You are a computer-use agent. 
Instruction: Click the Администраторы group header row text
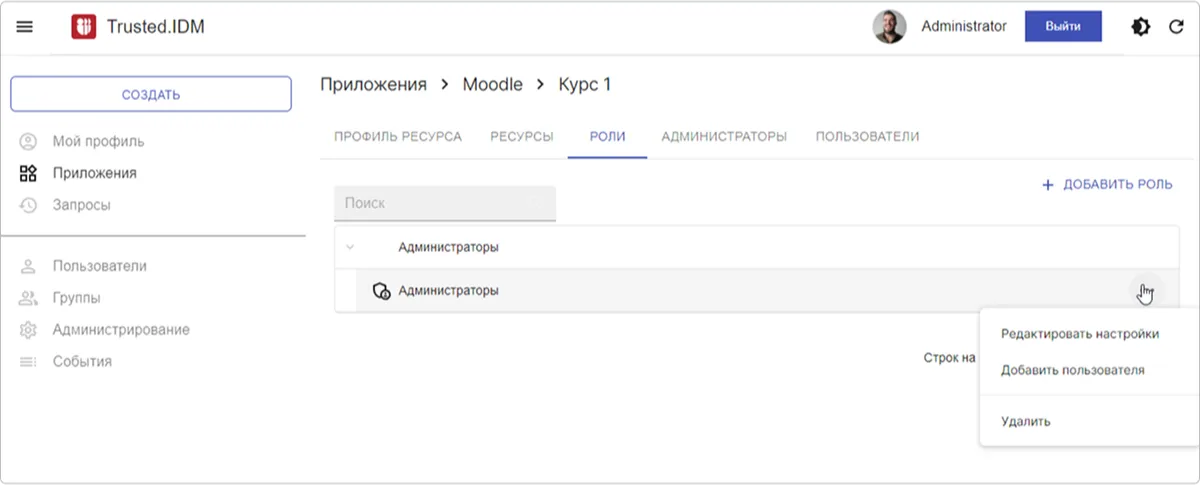[x=449, y=247]
